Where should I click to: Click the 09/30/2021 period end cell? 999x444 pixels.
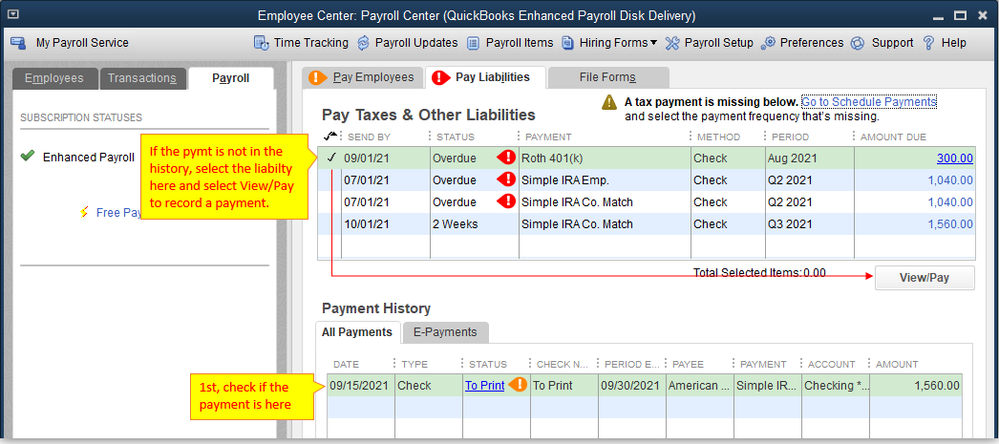632,385
